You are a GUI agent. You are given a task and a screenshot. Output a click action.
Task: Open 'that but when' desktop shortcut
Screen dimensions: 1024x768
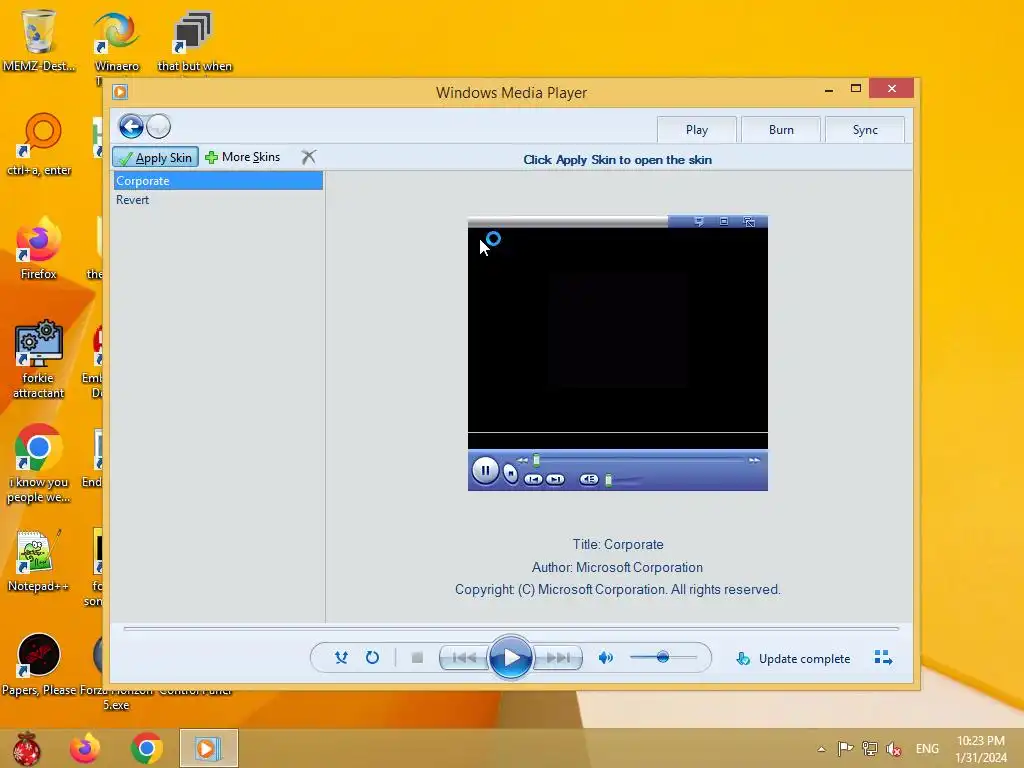pyautogui.click(x=195, y=40)
